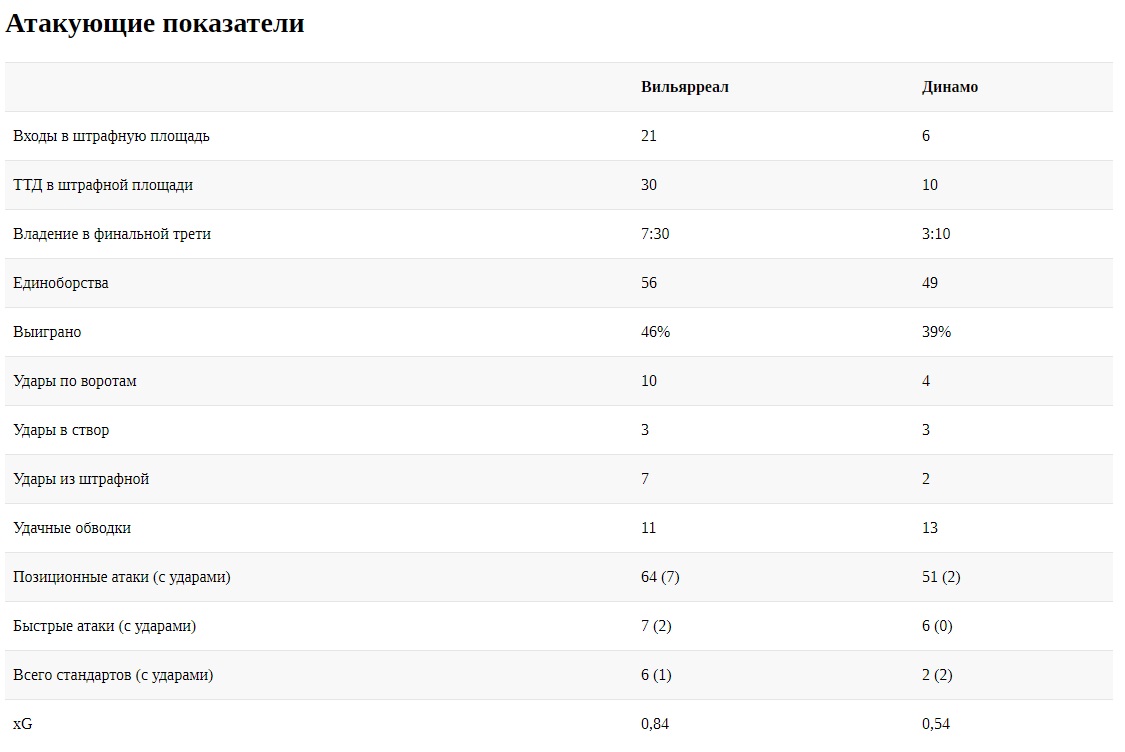The image size is (1125, 752).
Task: Click Villarreal's 7:30 final third possession value
Action: tap(655, 234)
